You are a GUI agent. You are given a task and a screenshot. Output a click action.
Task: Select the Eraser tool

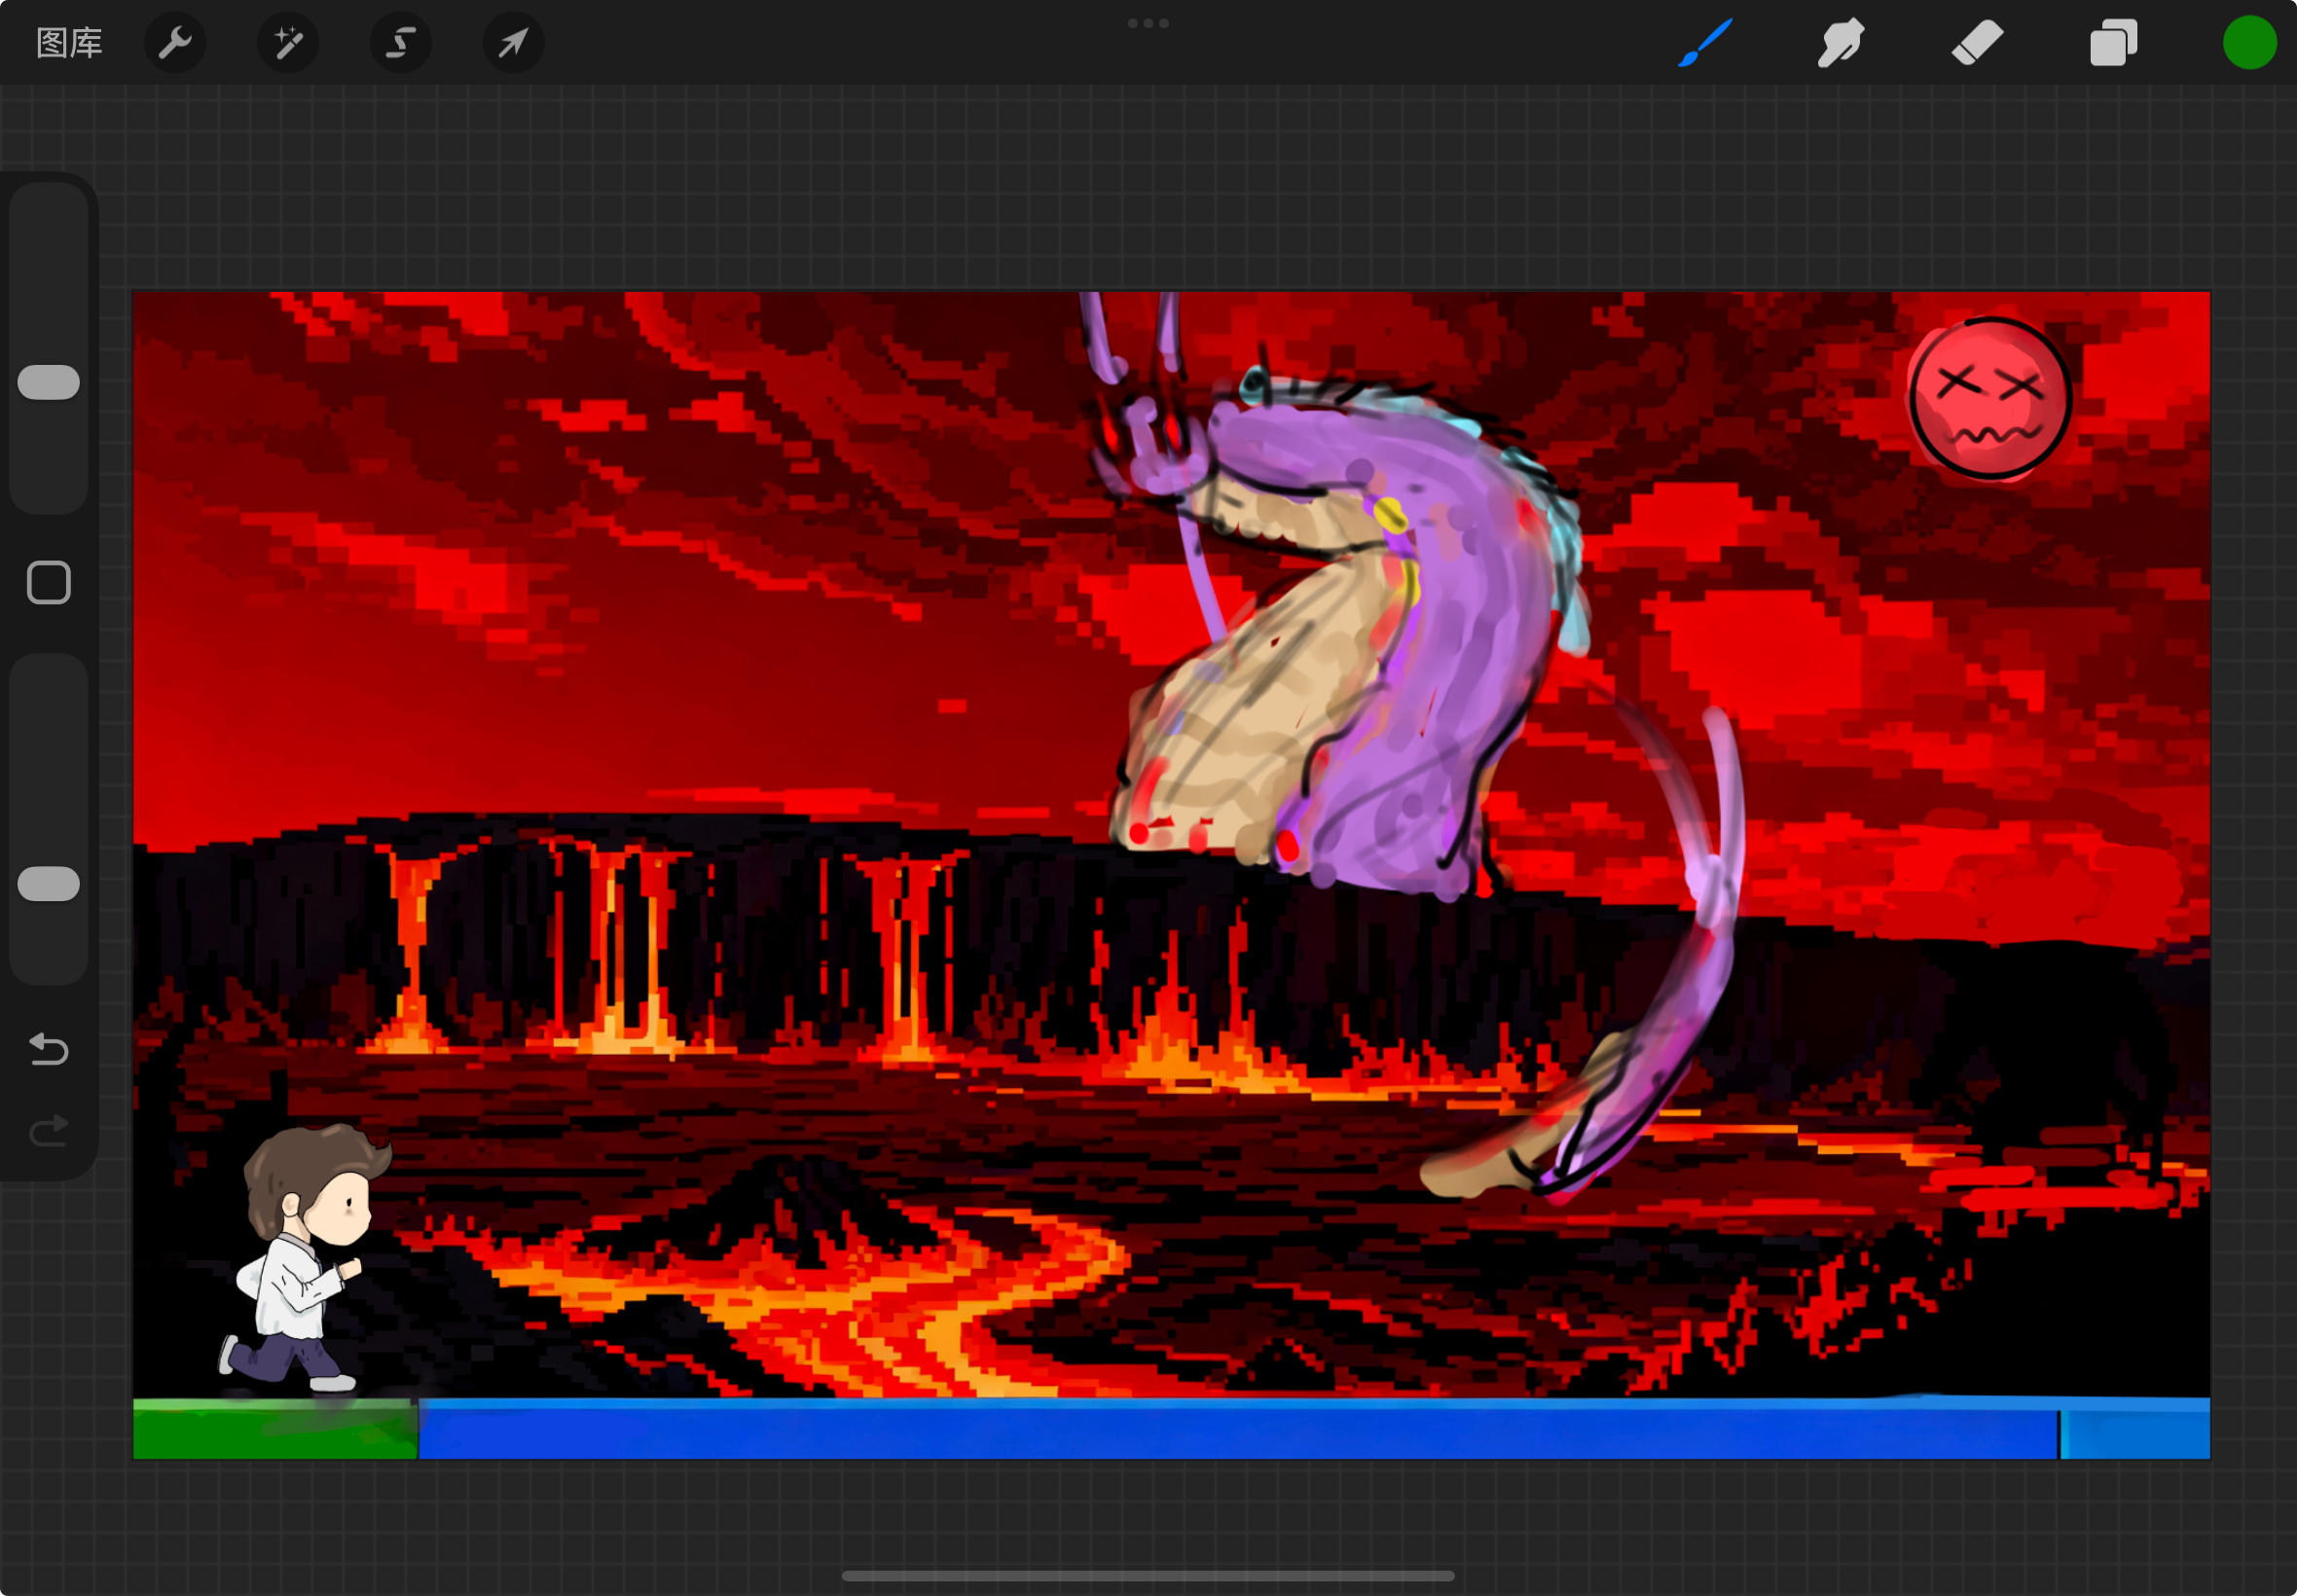[x=1977, y=43]
